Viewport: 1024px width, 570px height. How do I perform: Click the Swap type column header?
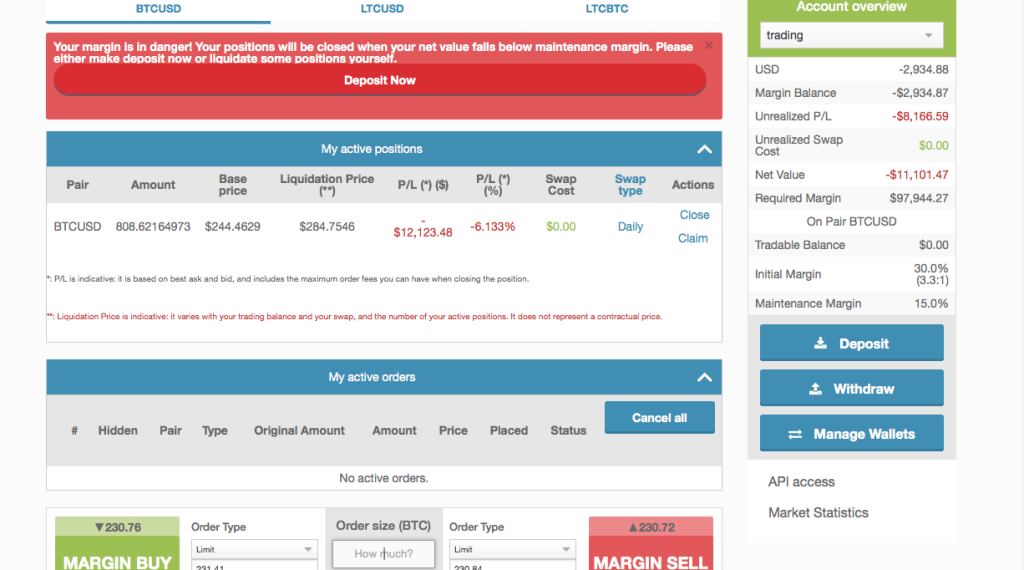point(630,185)
